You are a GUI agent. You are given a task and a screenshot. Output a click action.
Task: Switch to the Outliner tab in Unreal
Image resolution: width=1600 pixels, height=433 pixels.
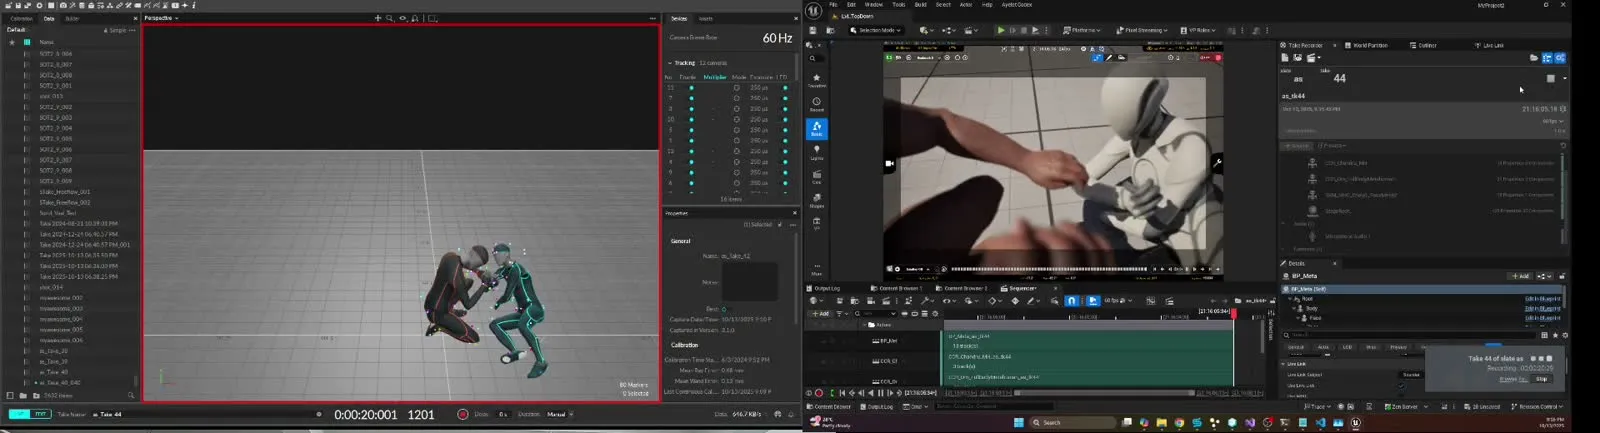pos(1425,45)
